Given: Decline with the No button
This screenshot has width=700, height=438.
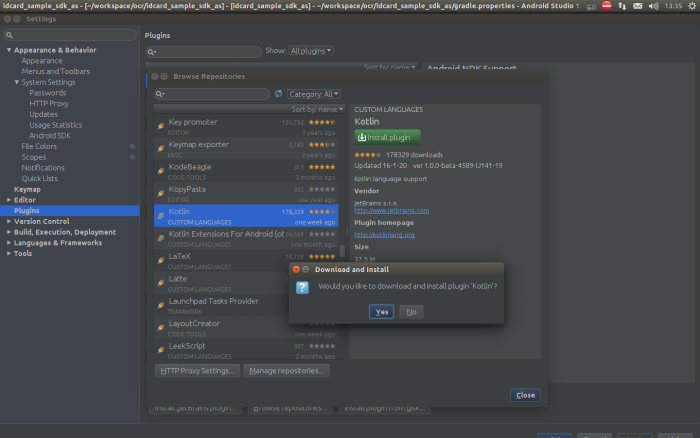Looking at the screenshot, I should click(x=411, y=312).
